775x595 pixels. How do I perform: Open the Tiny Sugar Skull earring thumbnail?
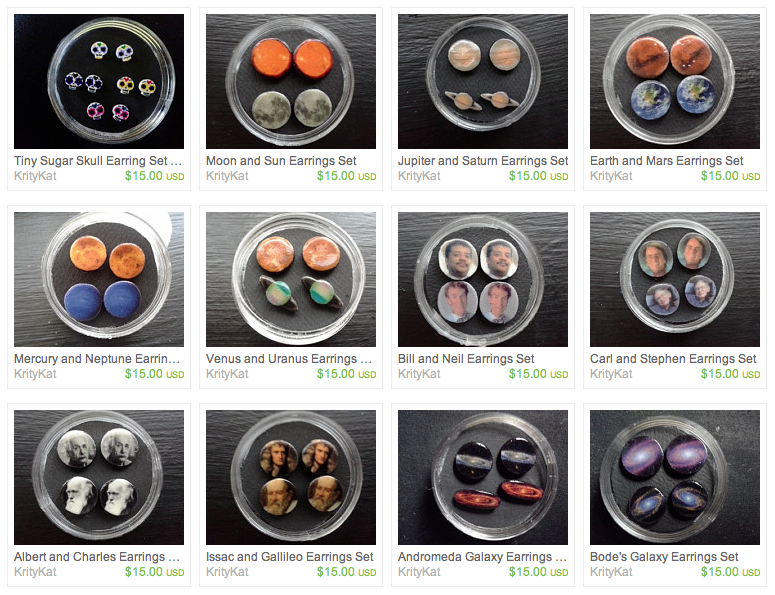coord(99,82)
